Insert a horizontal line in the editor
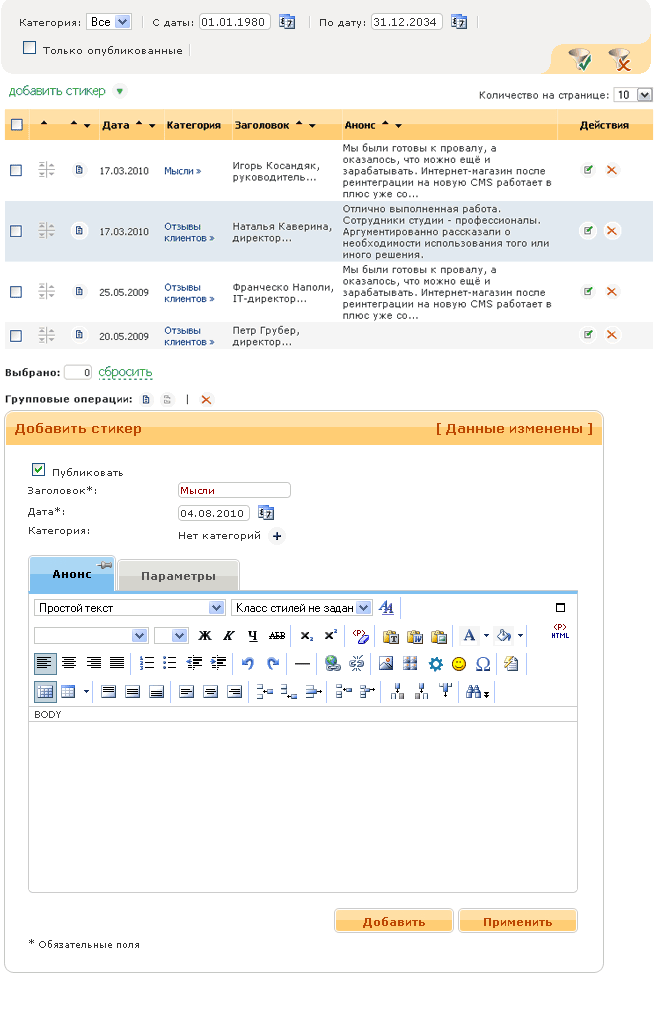 302,663
